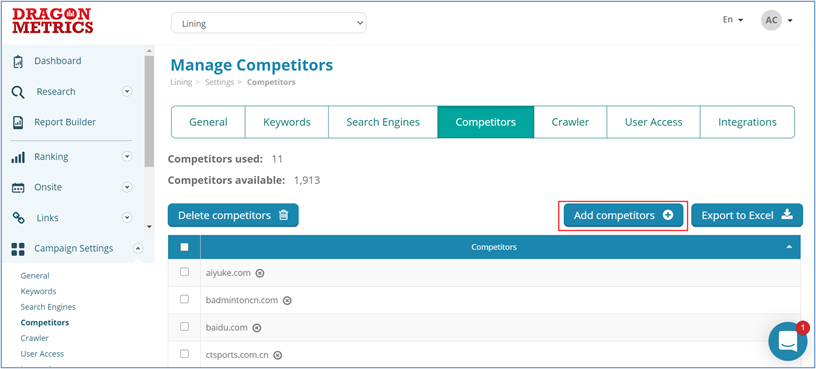Click the Export to Excel button
The width and height of the screenshot is (816, 369).
(x=747, y=215)
